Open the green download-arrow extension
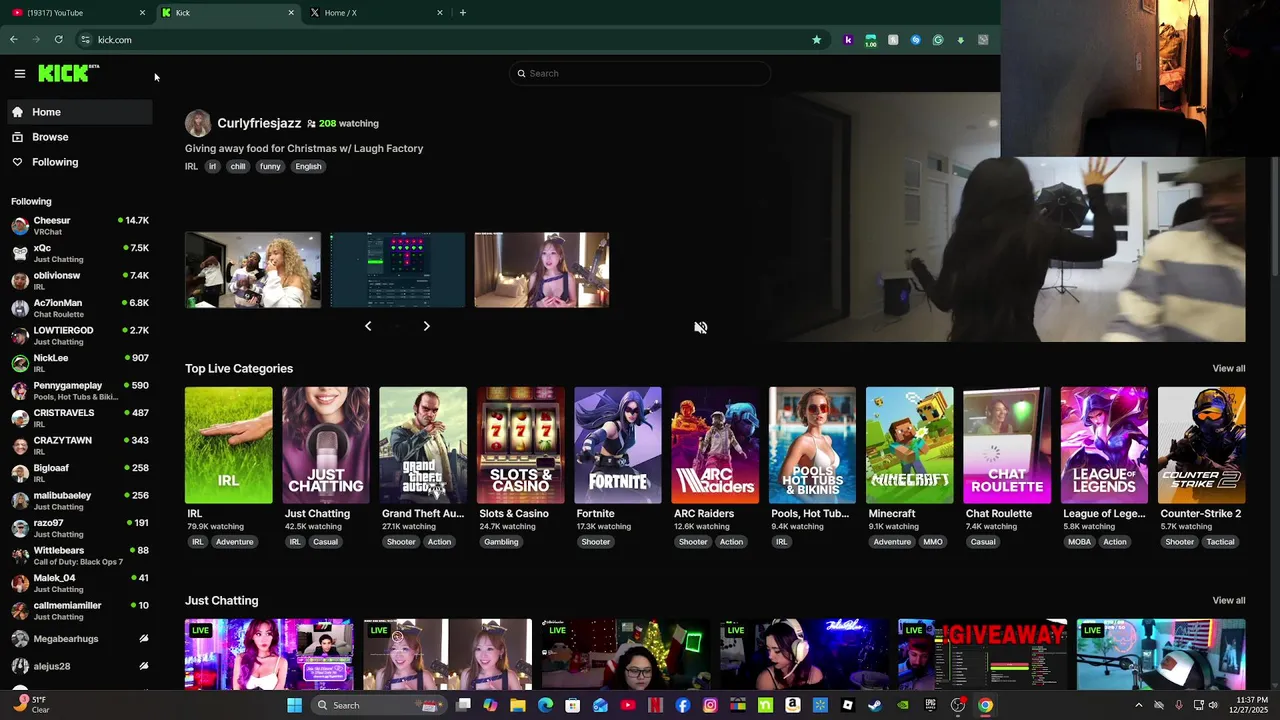This screenshot has height=720, width=1280. 961,40
